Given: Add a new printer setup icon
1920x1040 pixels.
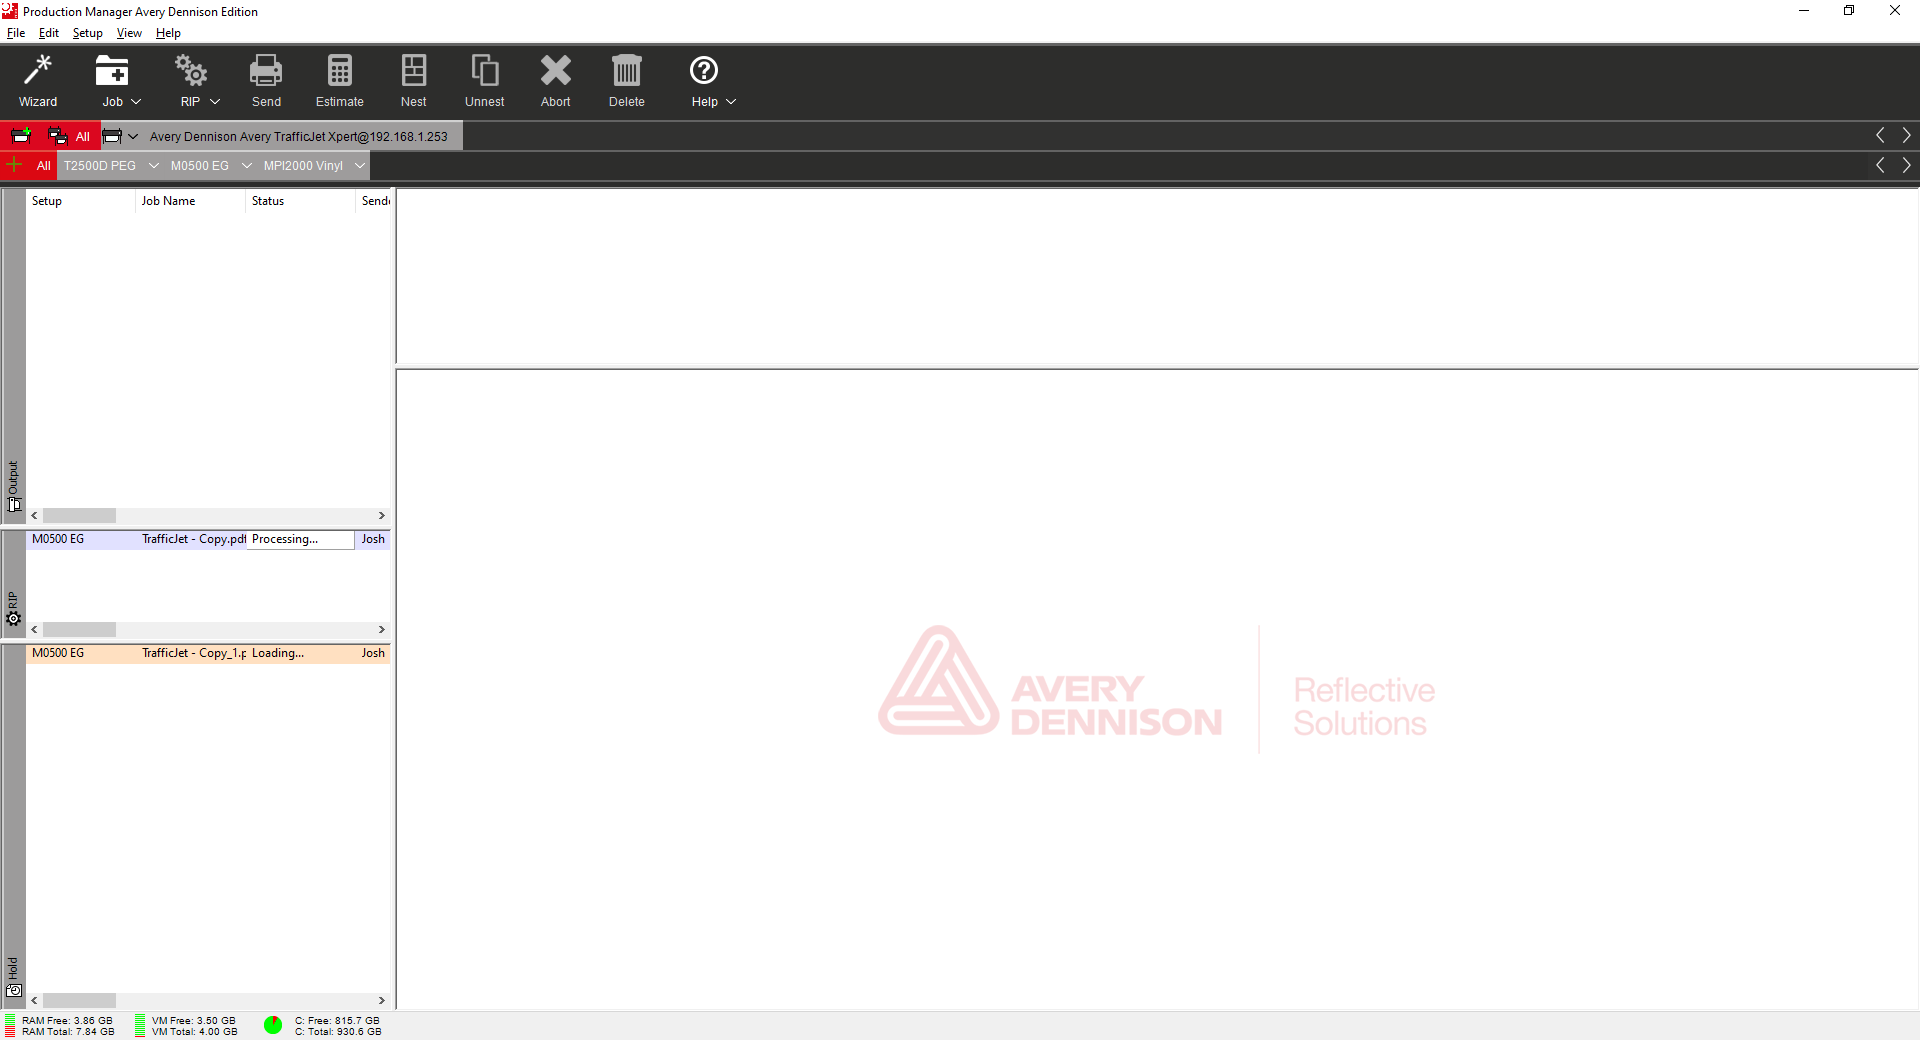Looking at the screenshot, I should pyautogui.click(x=21, y=136).
